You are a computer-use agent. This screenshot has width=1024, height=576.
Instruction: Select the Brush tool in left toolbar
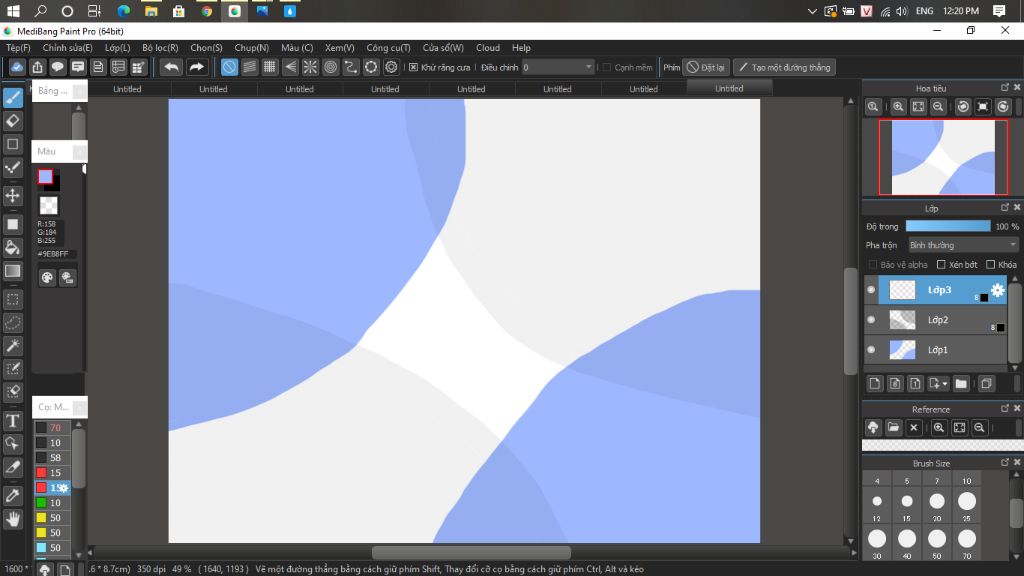coord(13,98)
